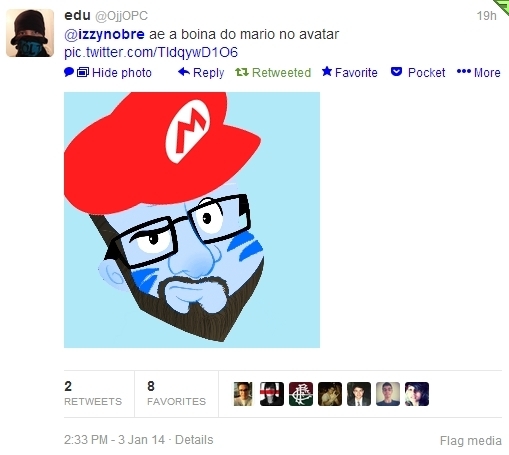This screenshot has width=509, height=455.
Task: View the 8 Favorites list
Action: tap(176, 394)
